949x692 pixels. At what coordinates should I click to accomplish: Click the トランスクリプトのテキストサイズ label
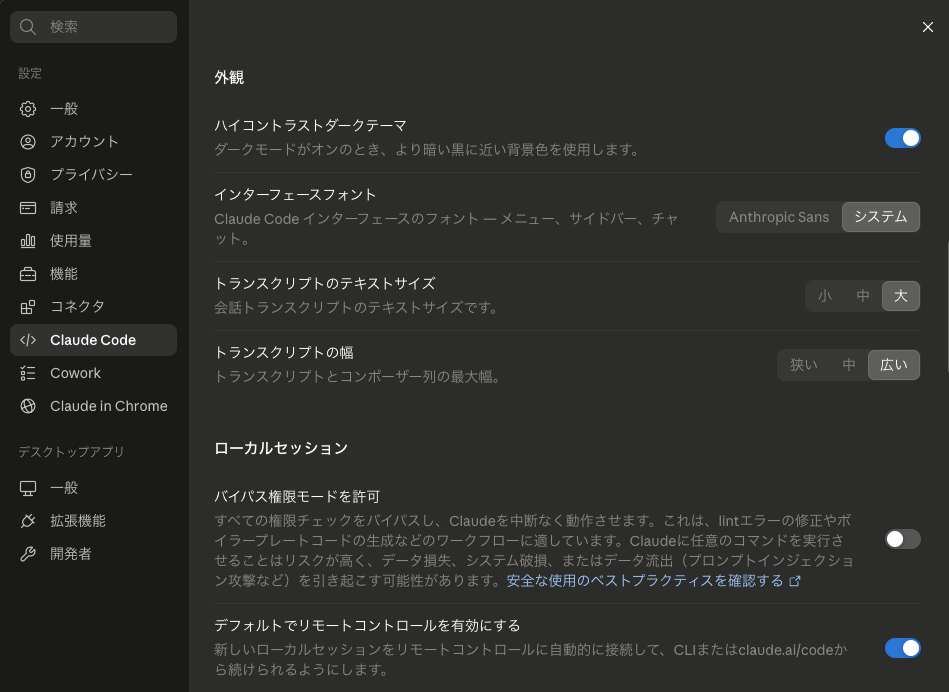point(325,283)
